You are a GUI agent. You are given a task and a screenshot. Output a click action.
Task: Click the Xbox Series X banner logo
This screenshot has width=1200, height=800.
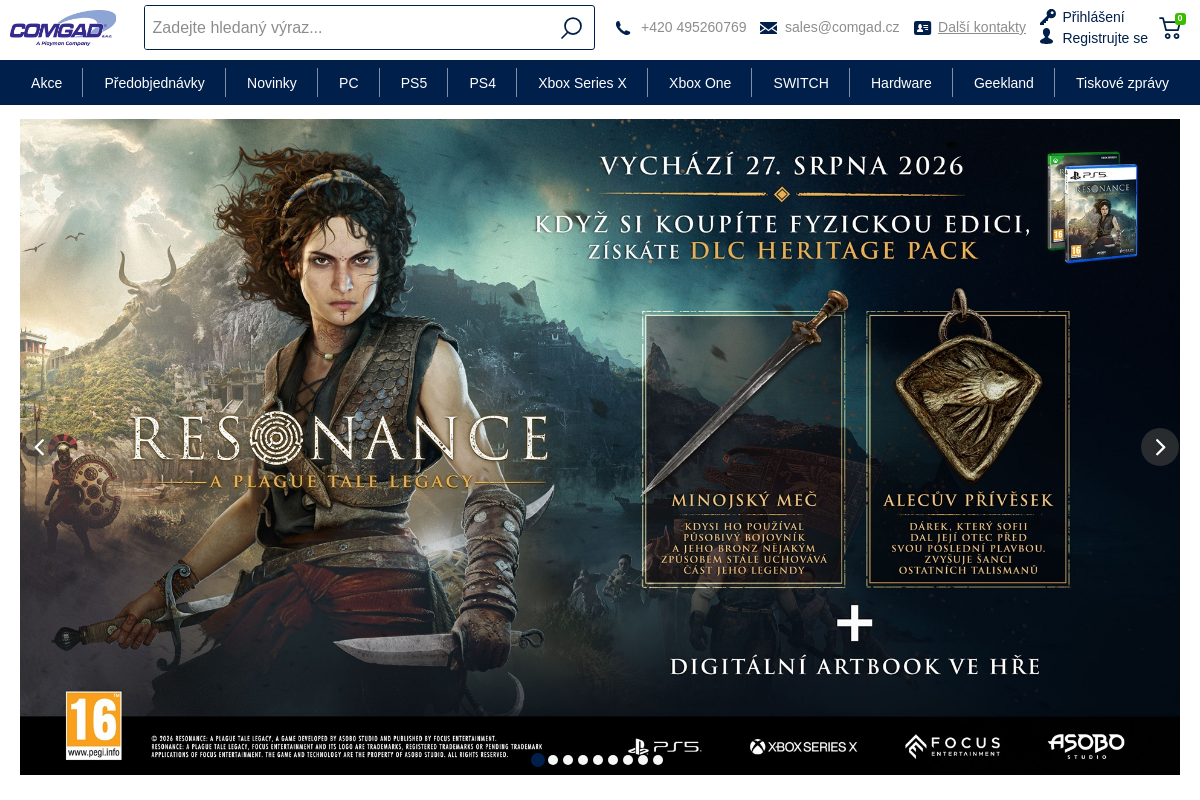(x=803, y=746)
